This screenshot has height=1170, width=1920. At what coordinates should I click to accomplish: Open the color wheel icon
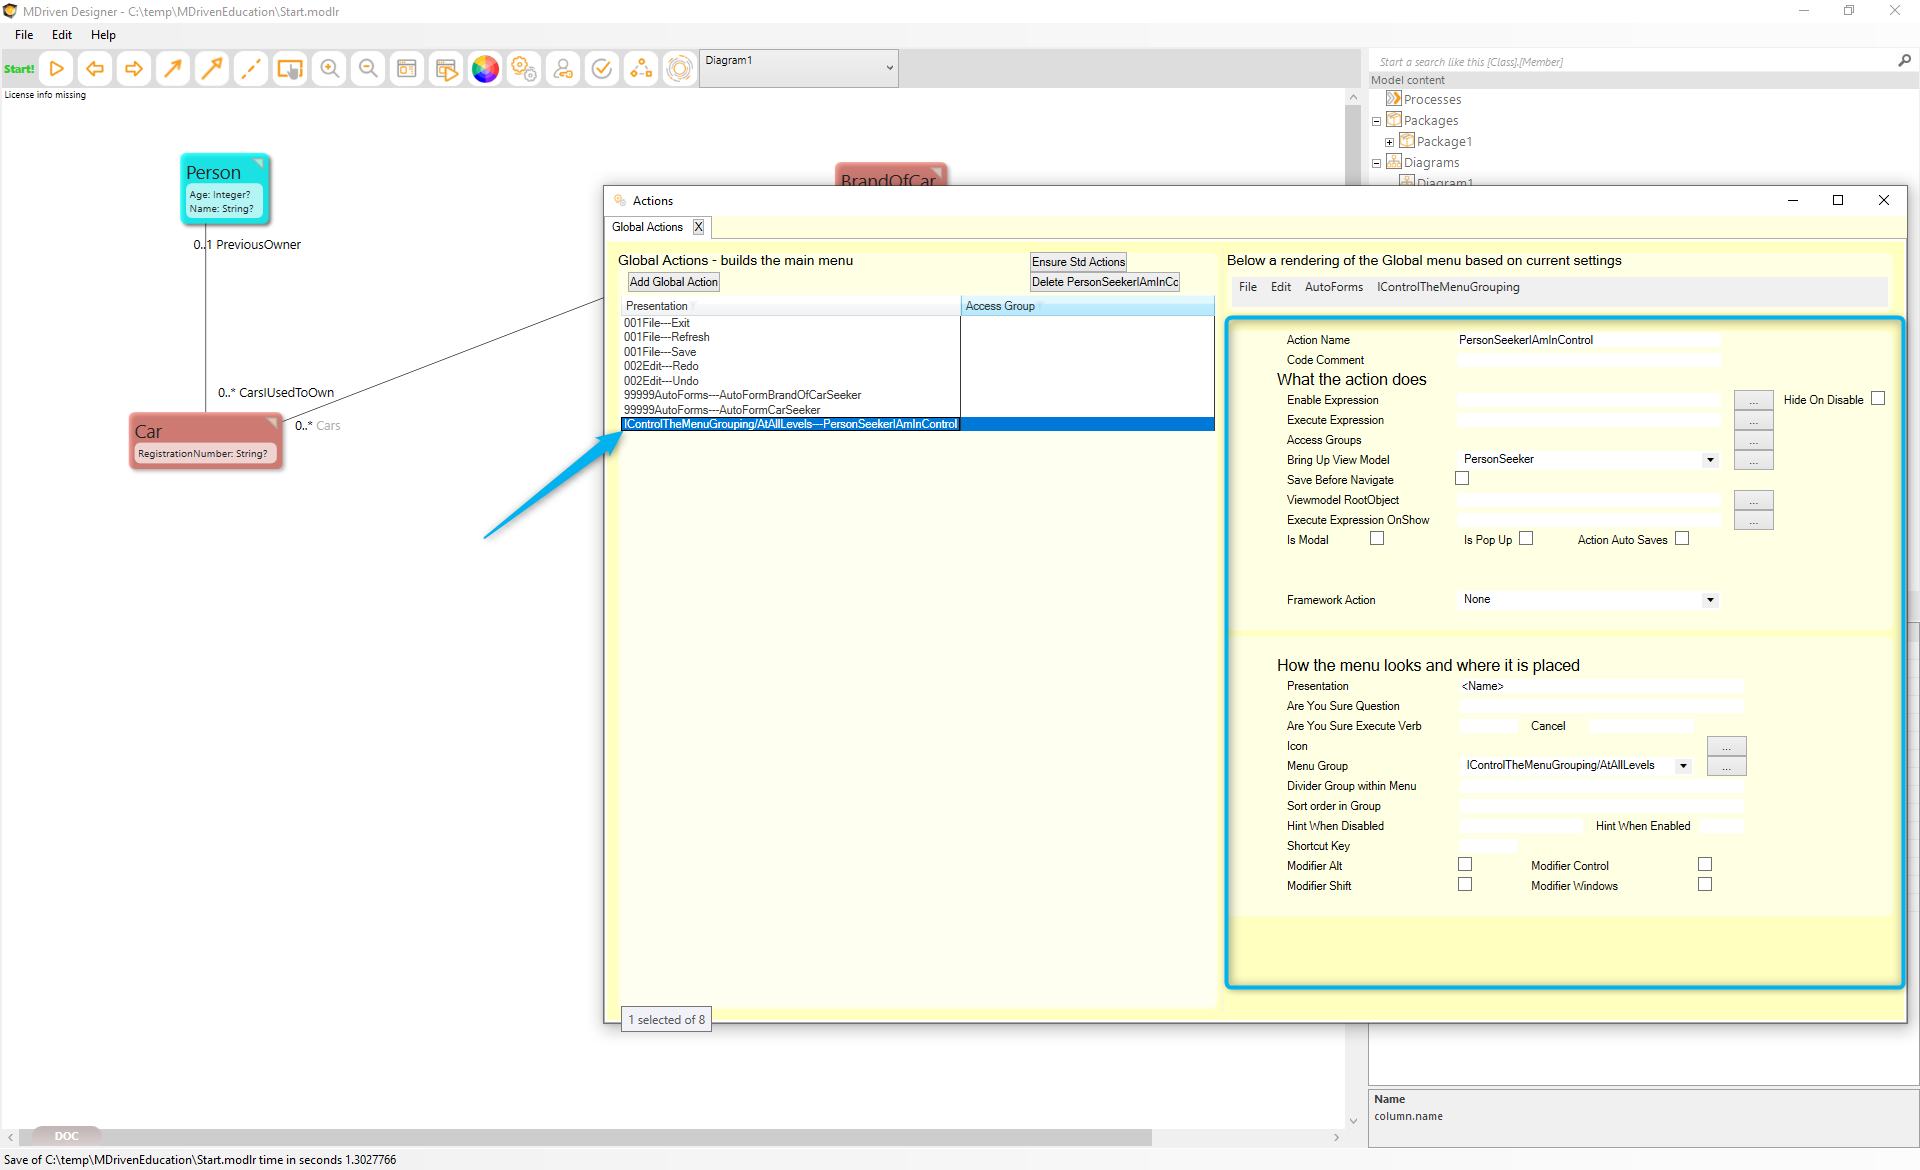tap(485, 69)
